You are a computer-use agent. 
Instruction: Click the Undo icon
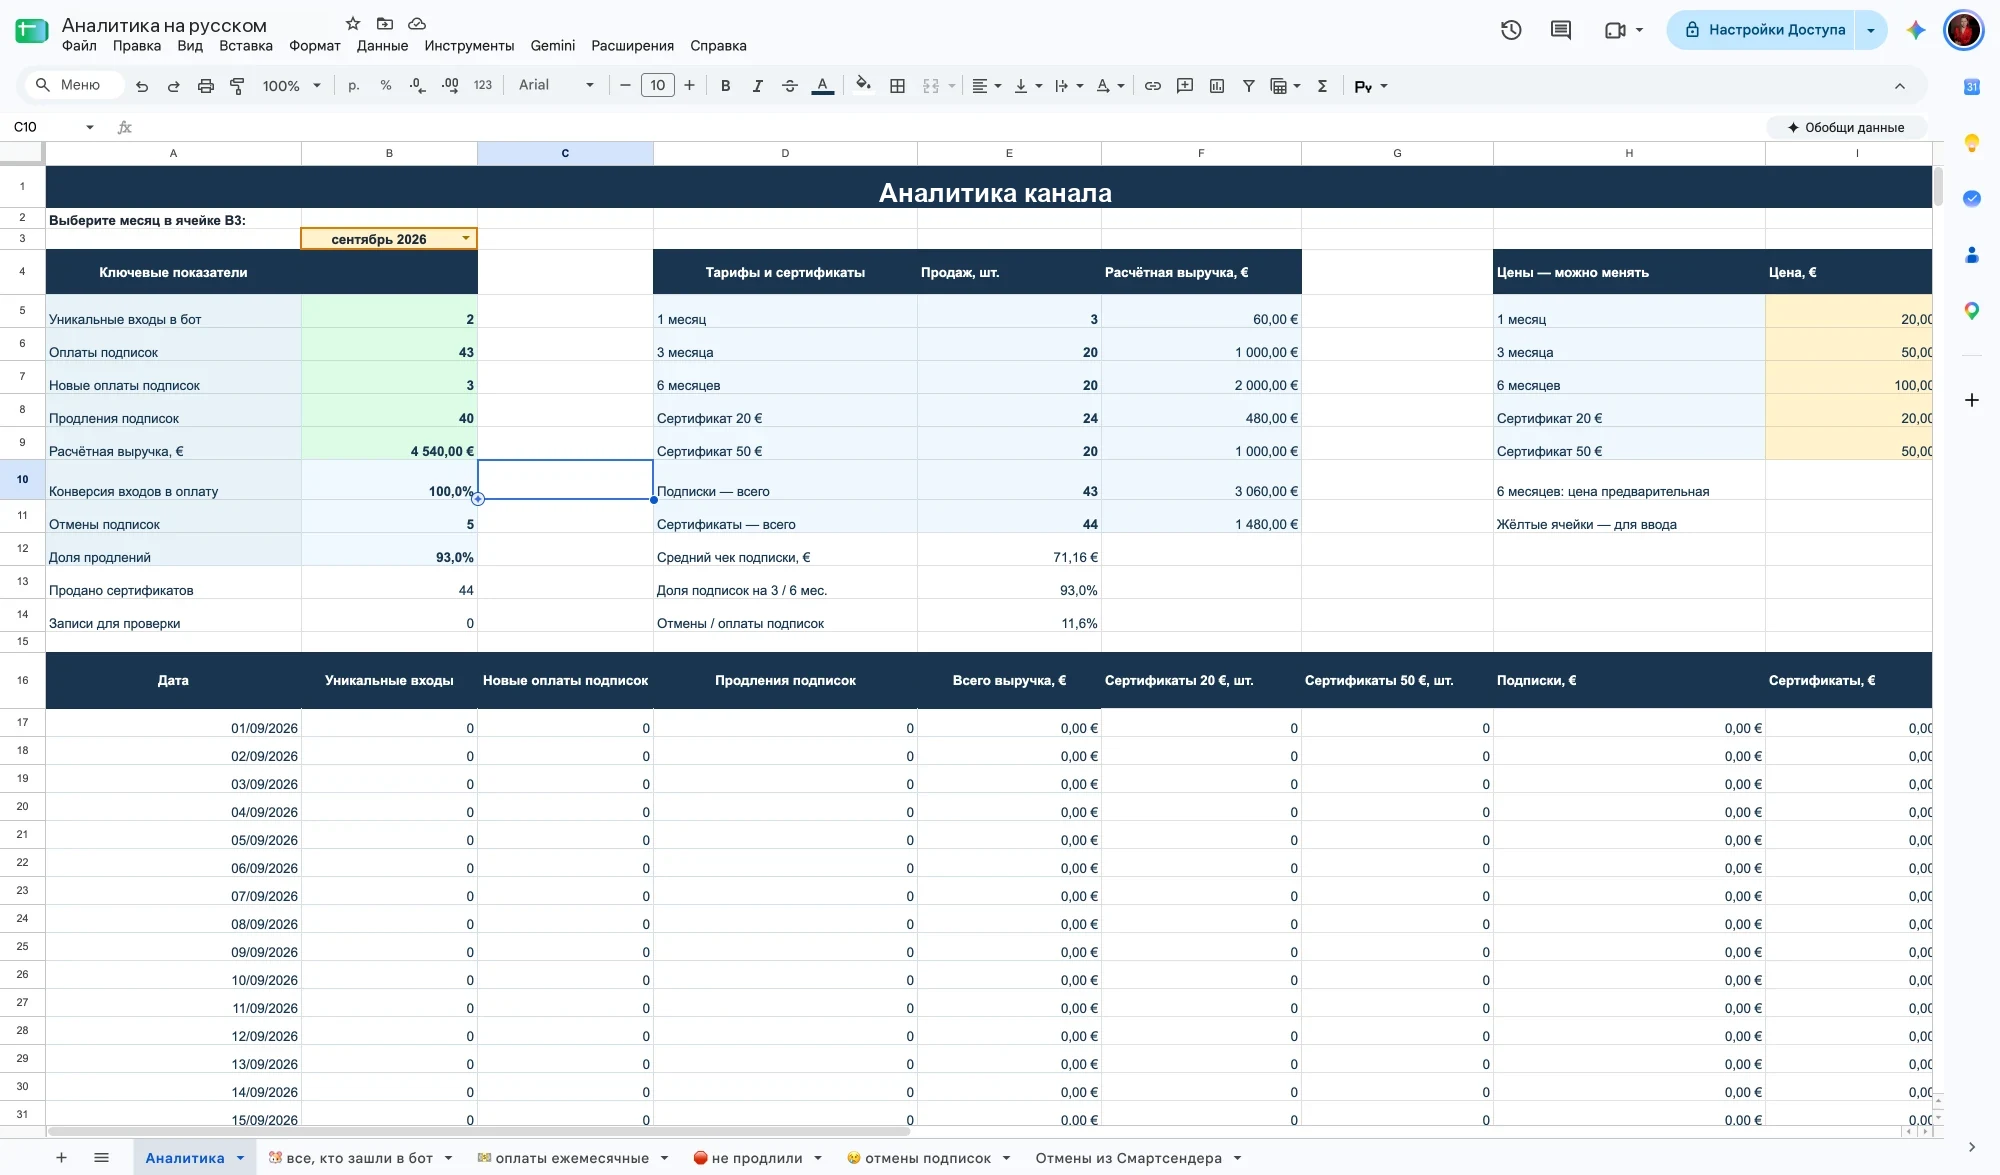(x=142, y=86)
